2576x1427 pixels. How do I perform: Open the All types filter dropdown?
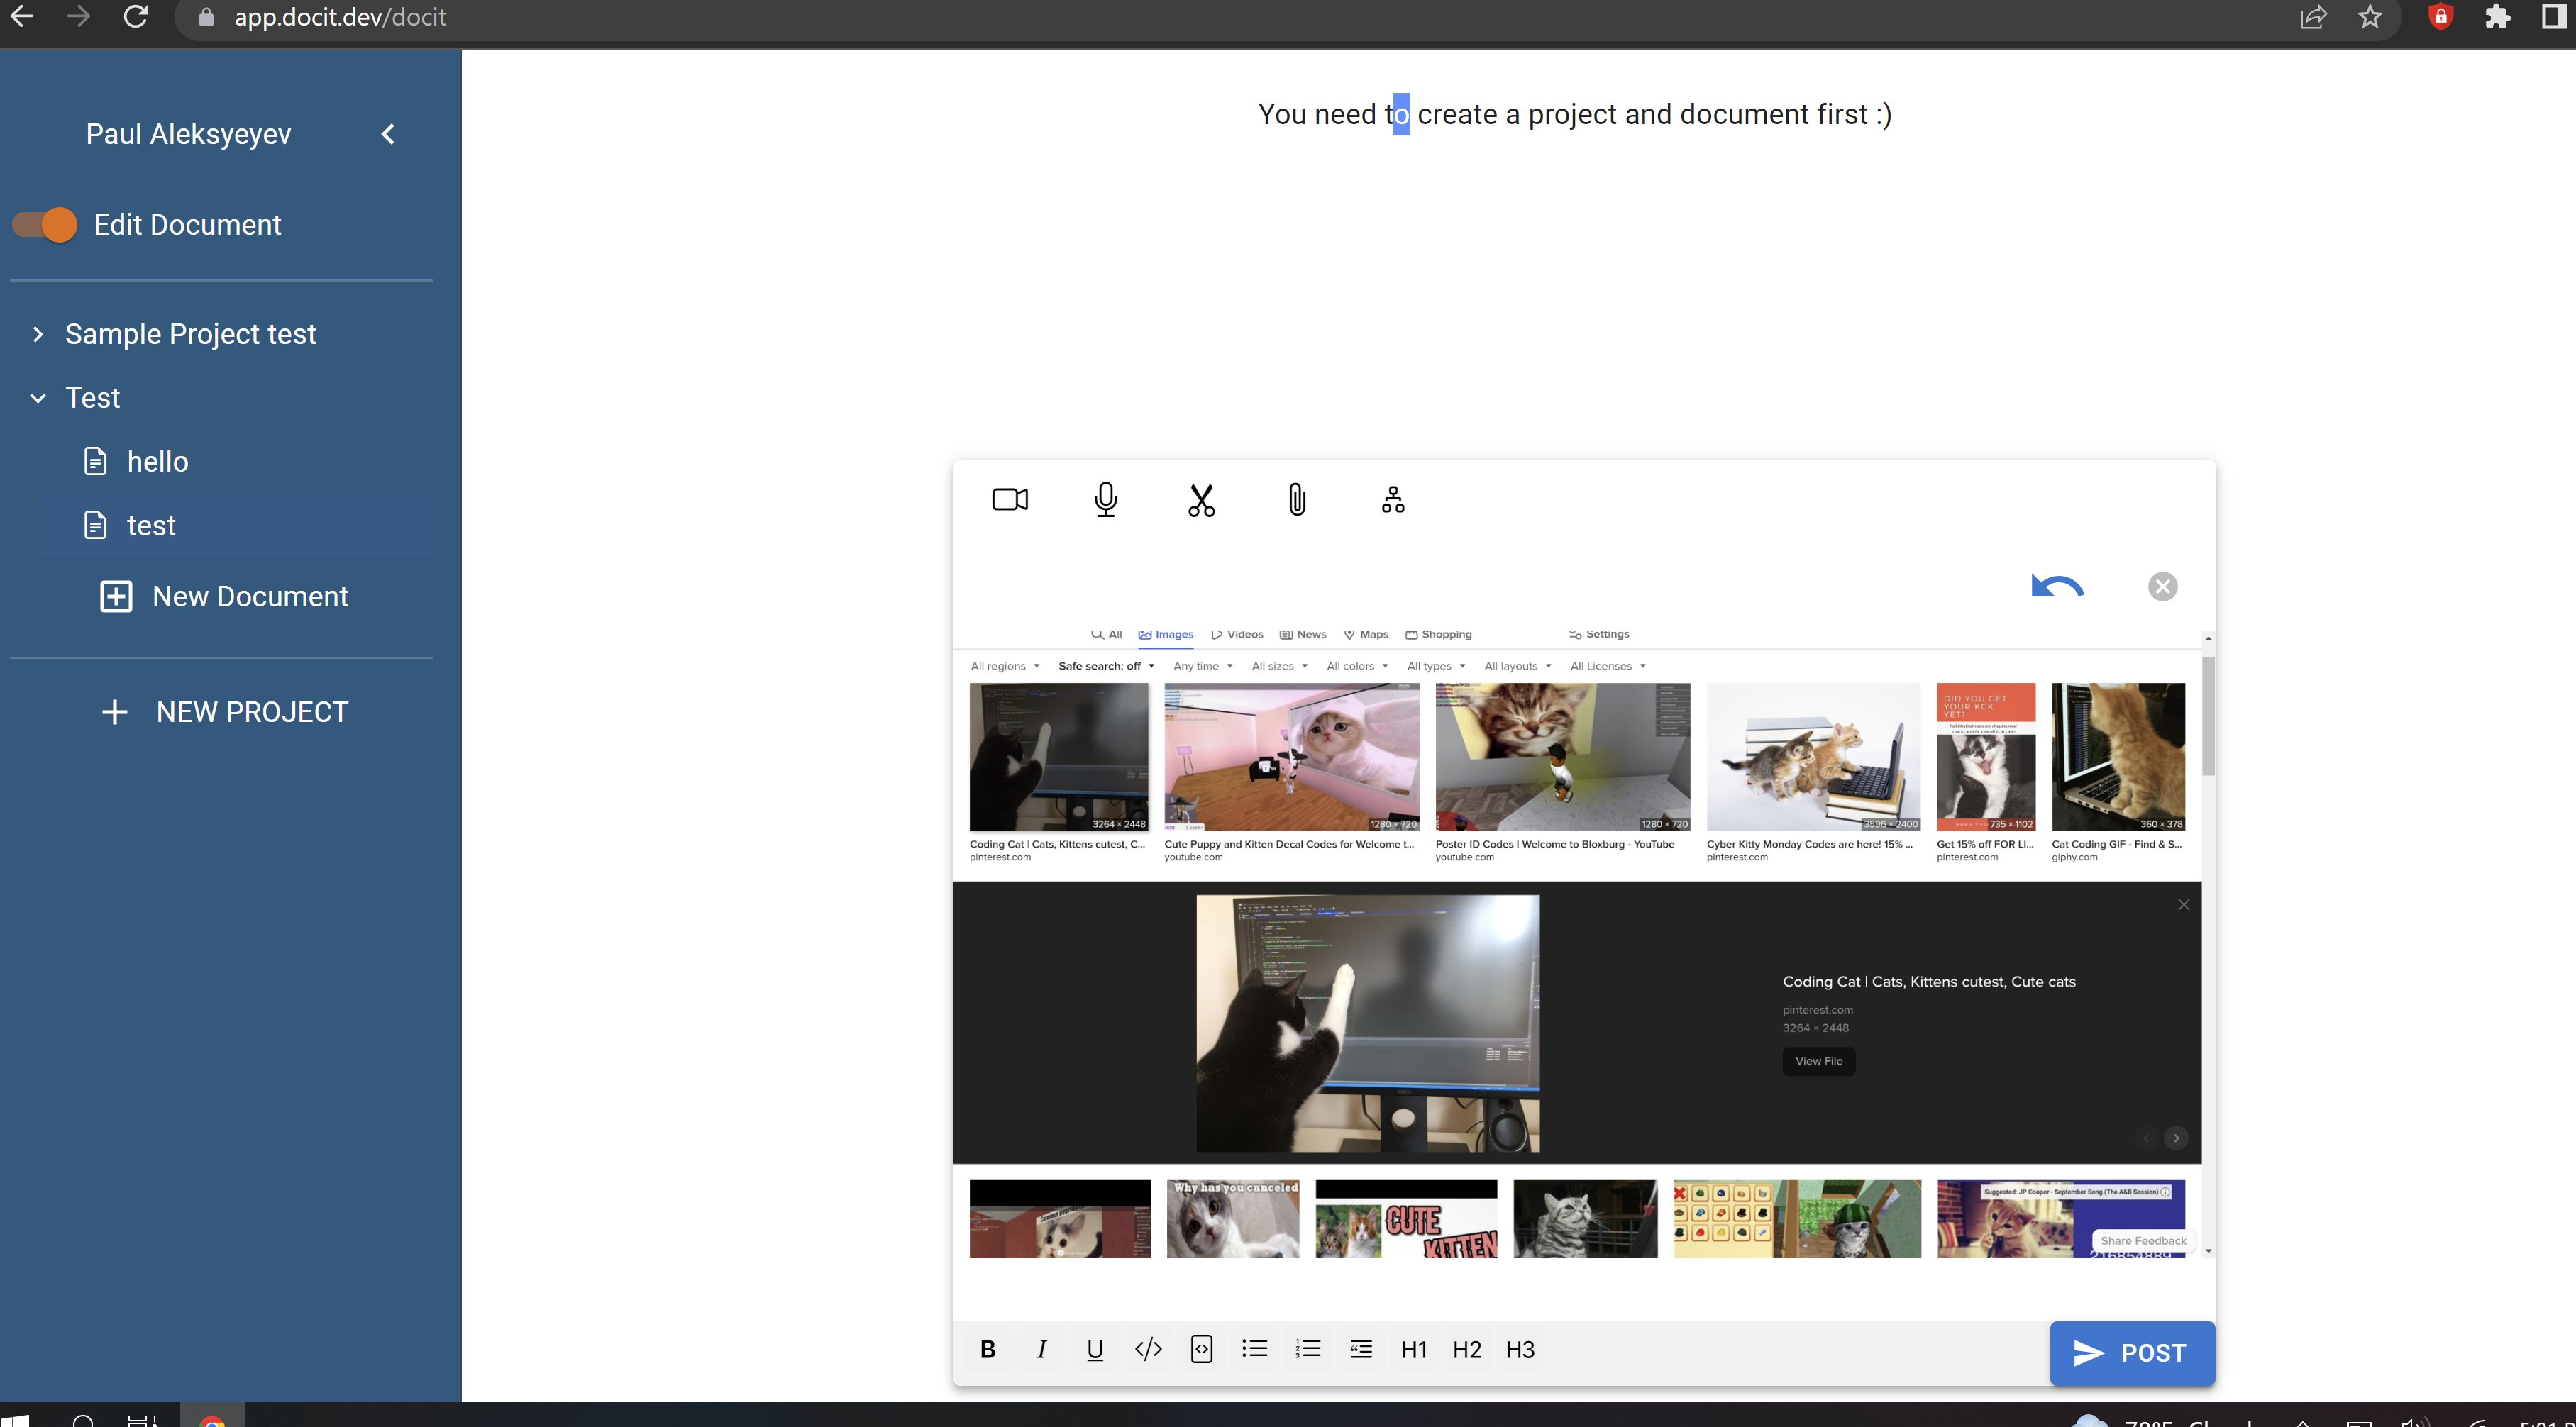(x=1436, y=666)
